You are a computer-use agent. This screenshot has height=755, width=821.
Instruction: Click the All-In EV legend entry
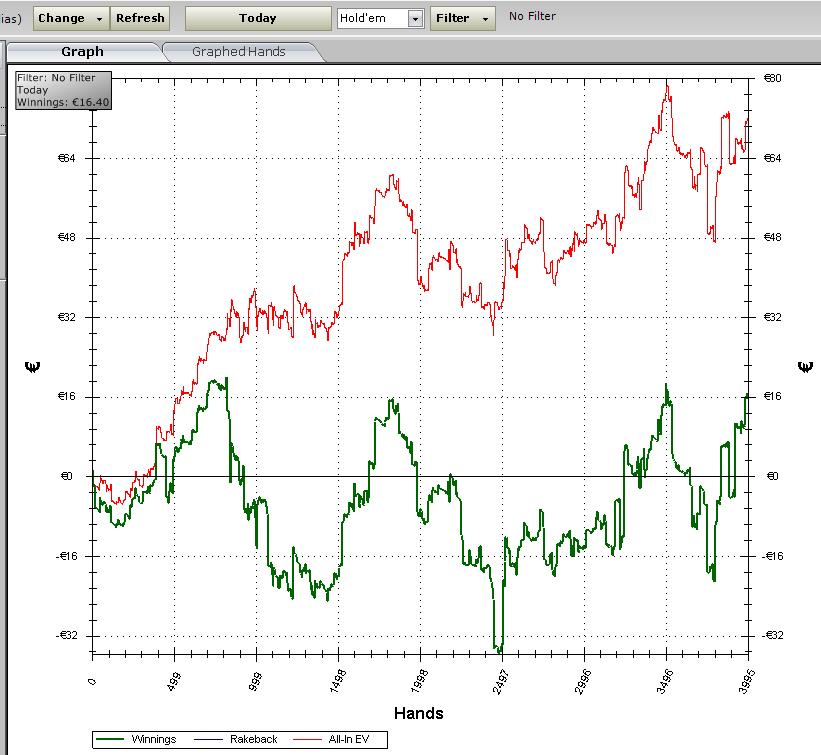tap(331, 739)
